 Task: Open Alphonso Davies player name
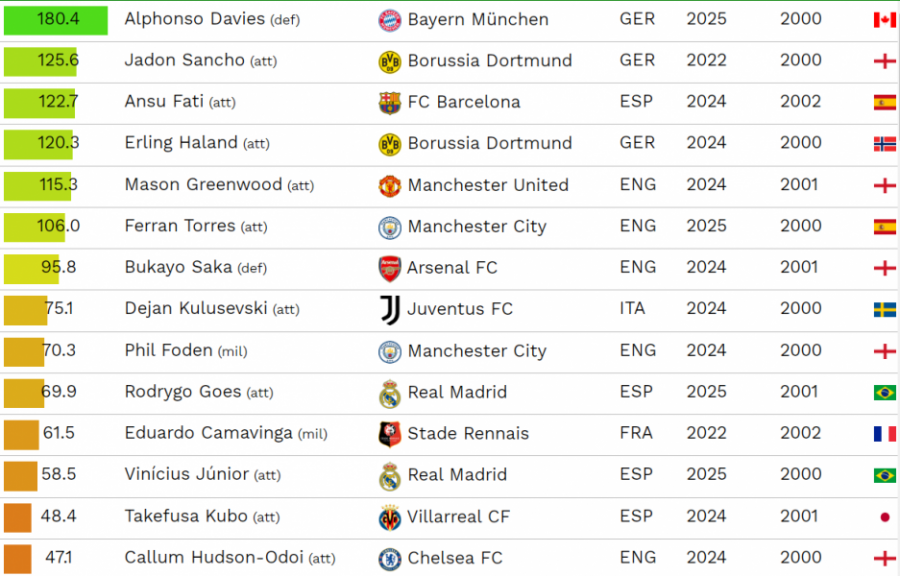(195, 19)
